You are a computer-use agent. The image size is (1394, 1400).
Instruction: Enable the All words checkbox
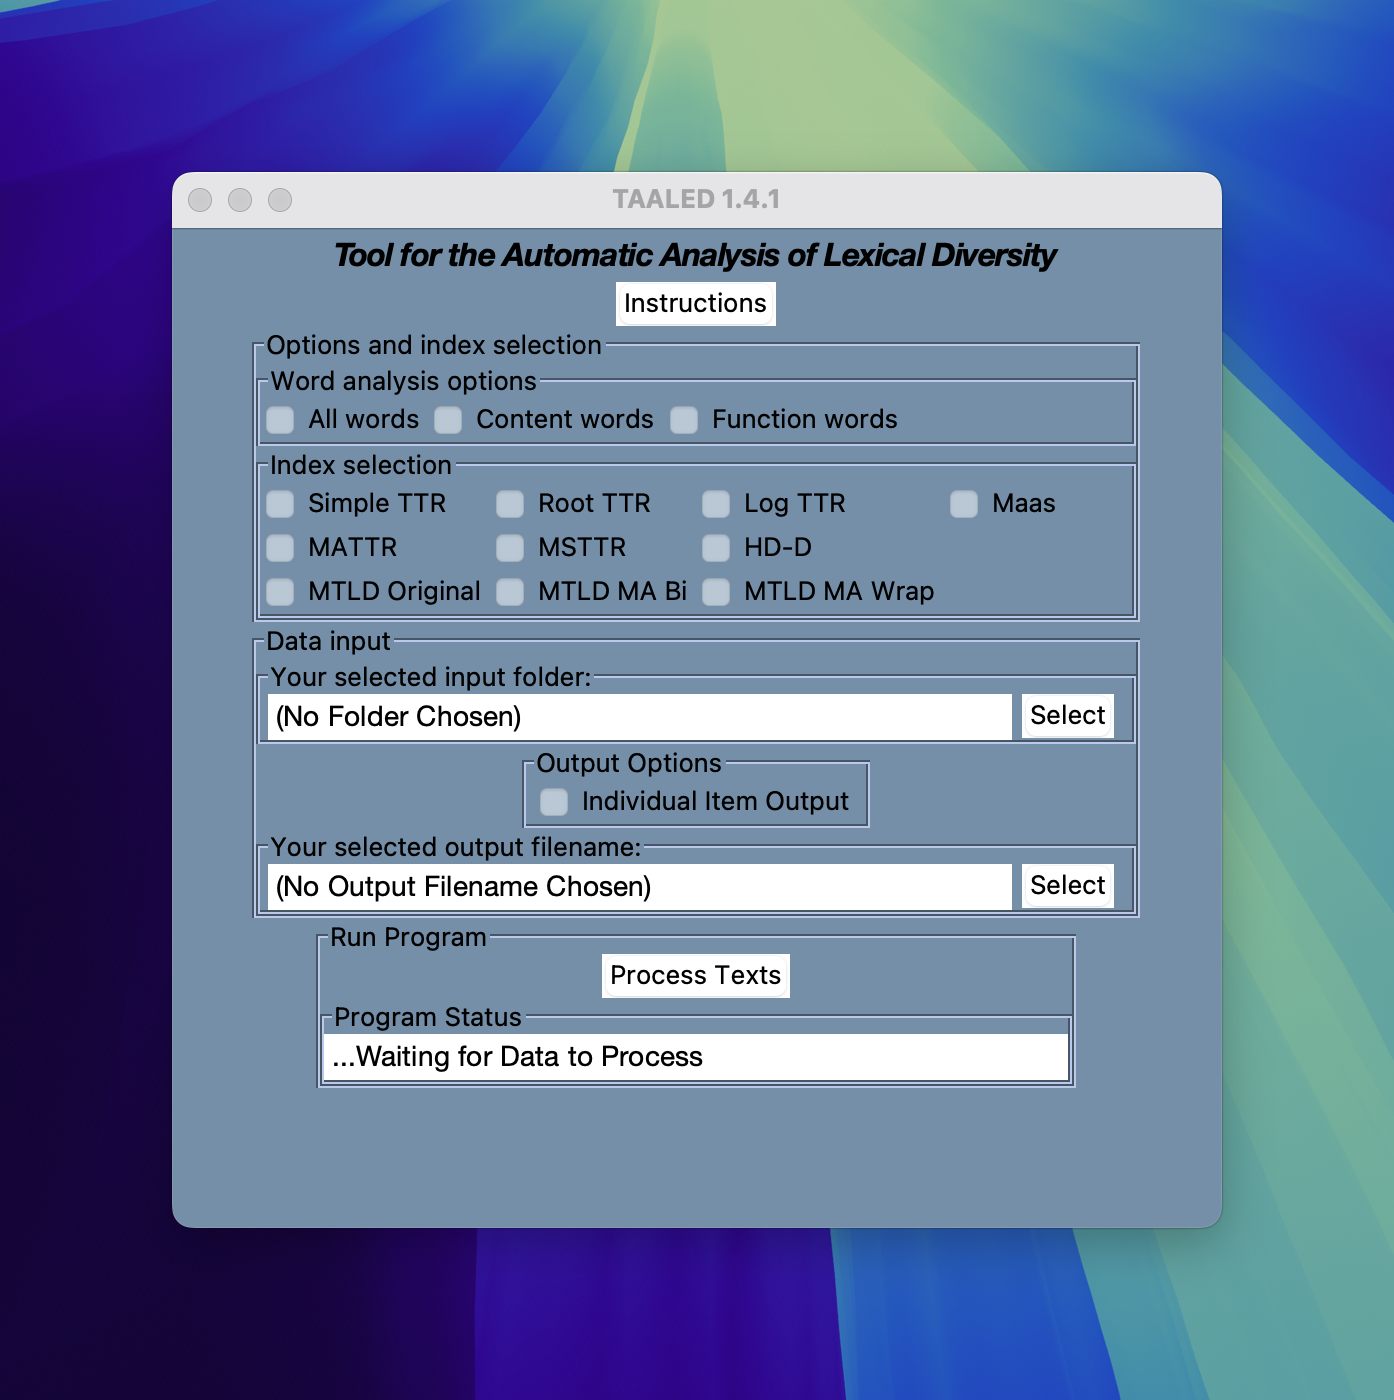point(281,420)
